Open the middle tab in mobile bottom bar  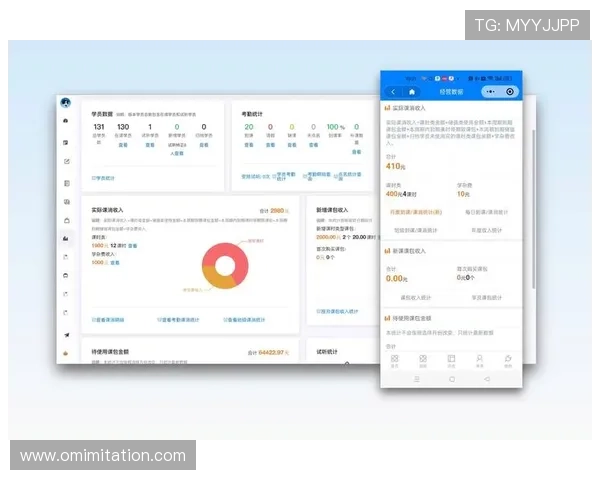pyautogui.click(x=451, y=360)
